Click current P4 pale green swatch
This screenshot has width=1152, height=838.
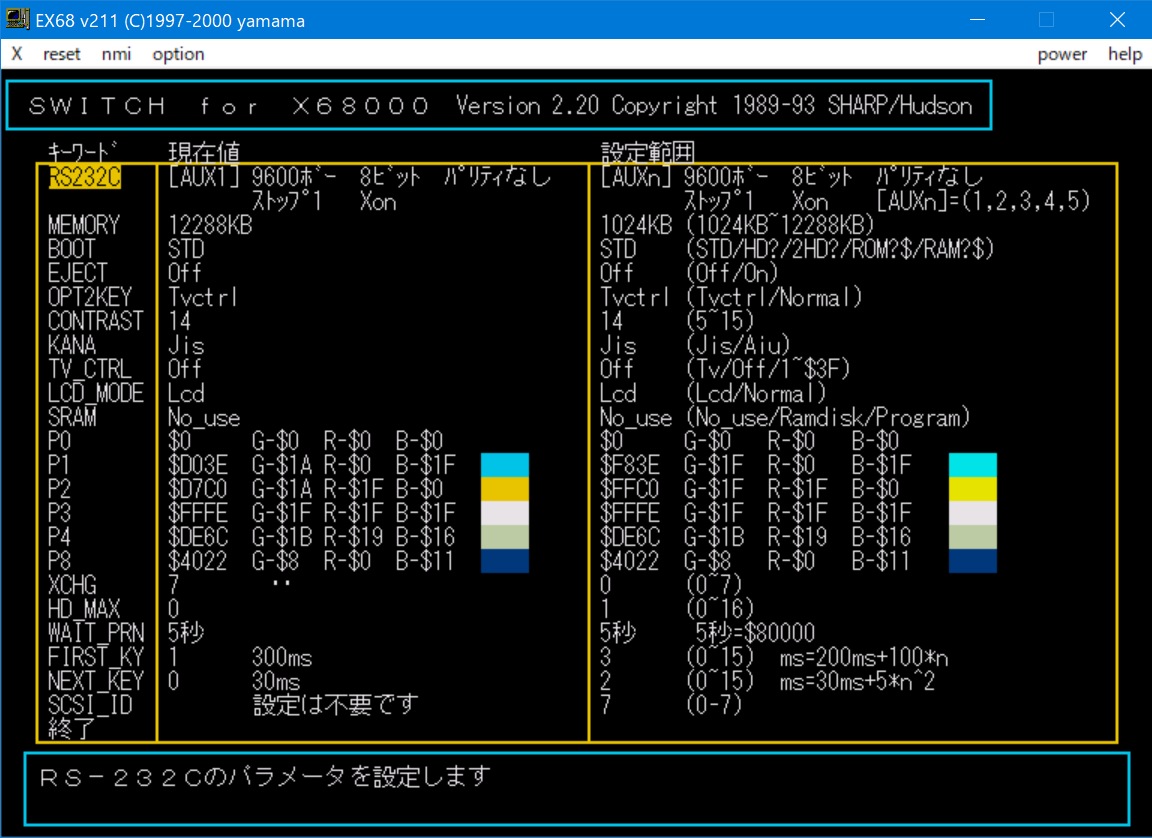pyautogui.click(x=505, y=538)
